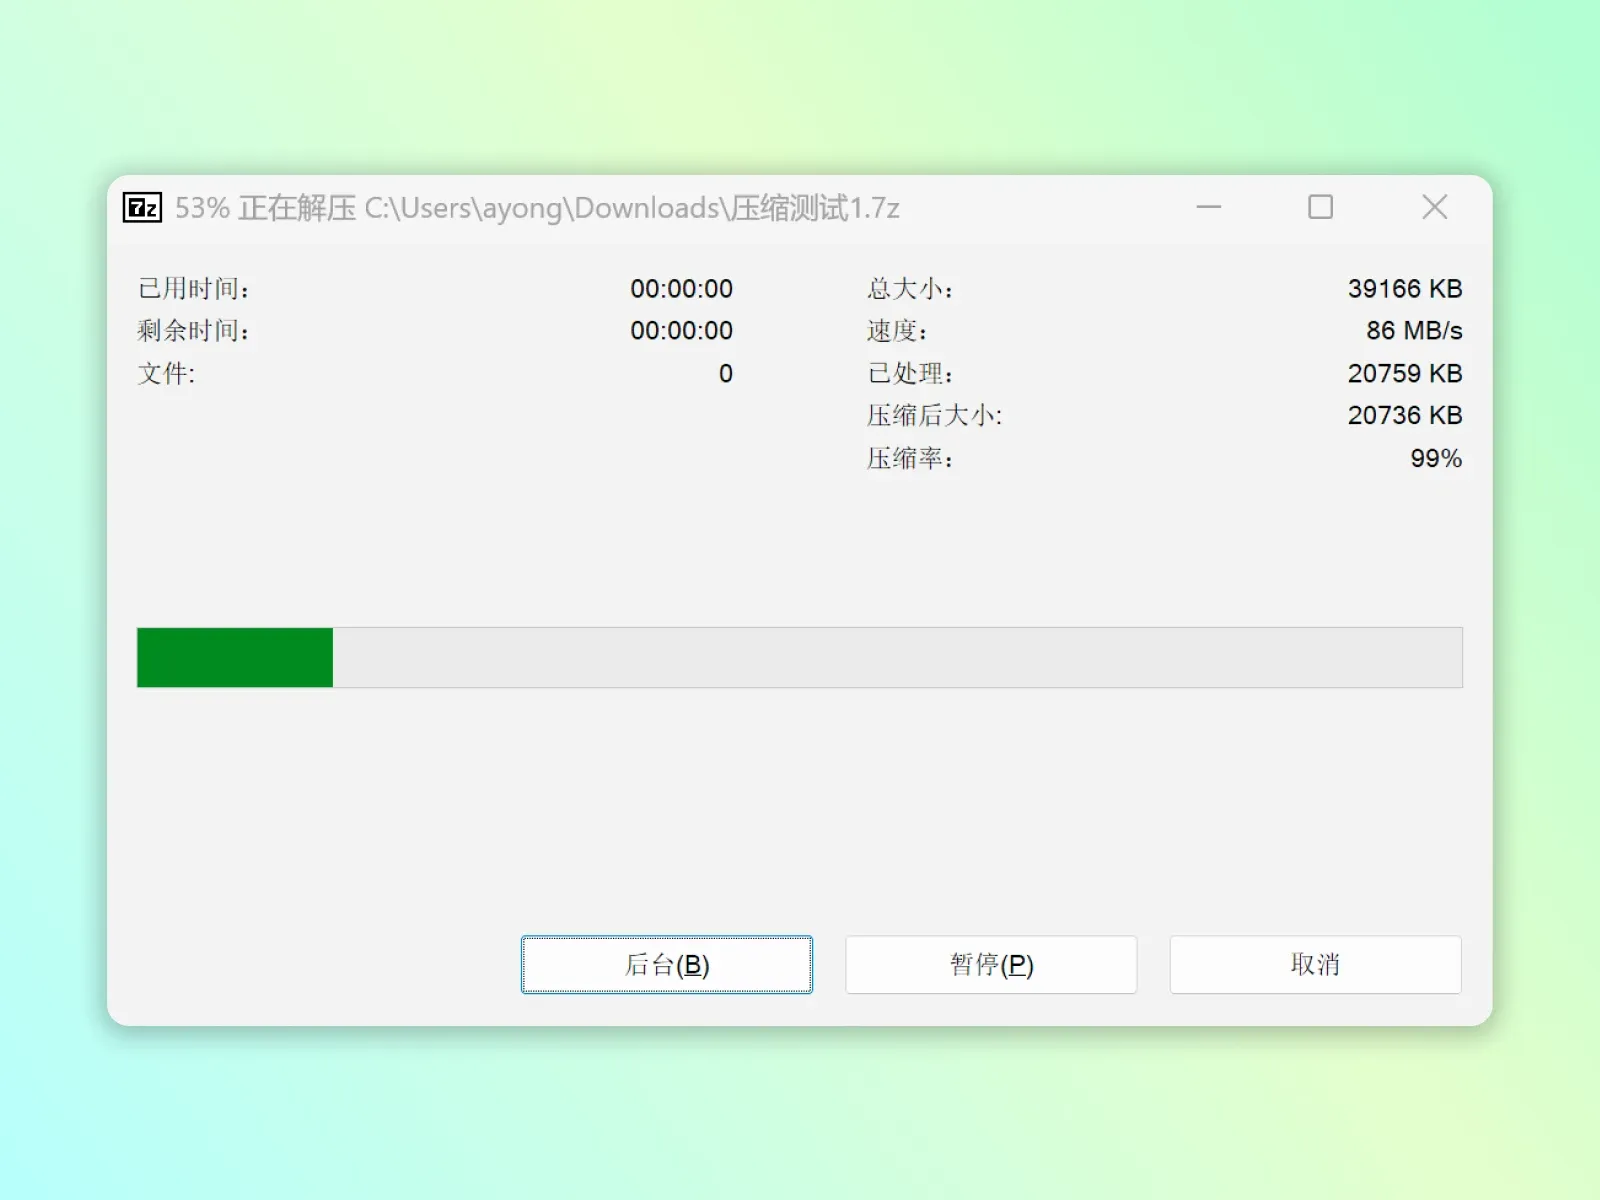Click speed value 86 MB/s
Image resolution: width=1600 pixels, height=1200 pixels.
coord(1414,331)
